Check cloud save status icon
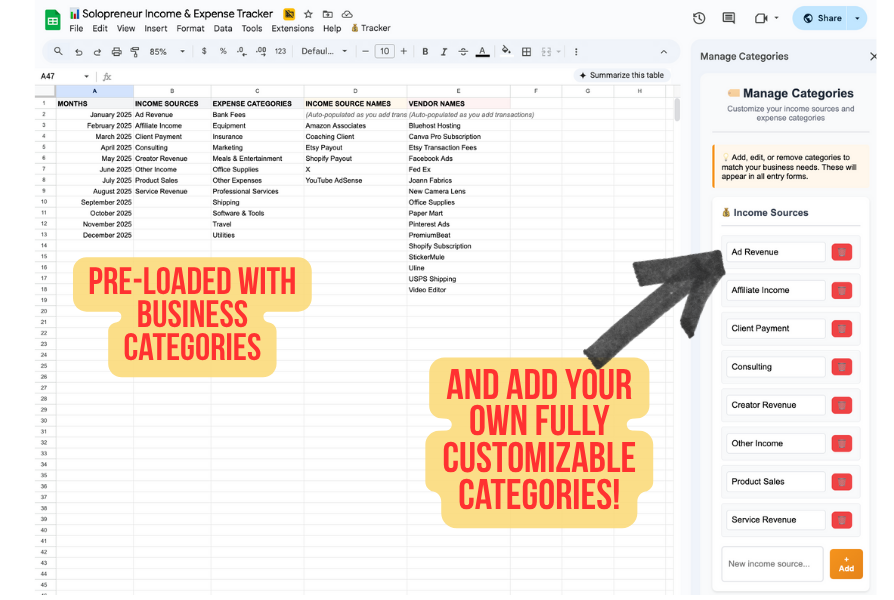This screenshot has height=600, width=894. pos(347,14)
